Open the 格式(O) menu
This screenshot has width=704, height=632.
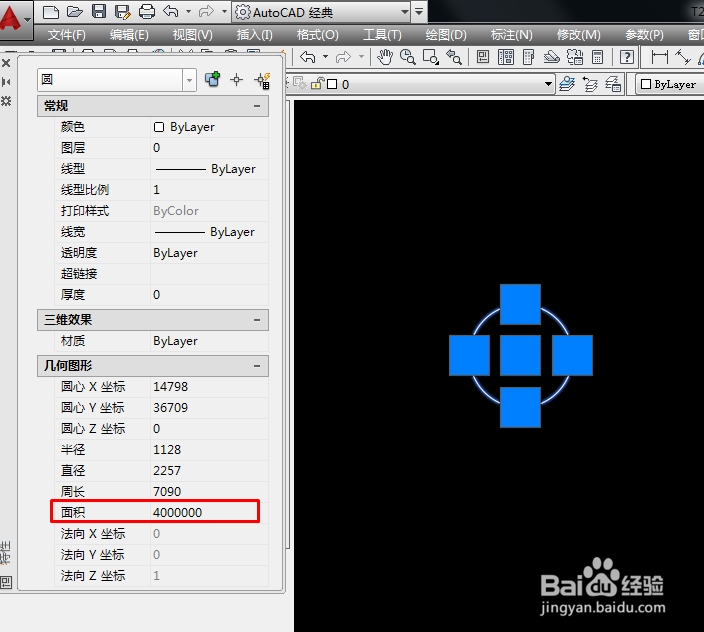pyautogui.click(x=317, y=35)
